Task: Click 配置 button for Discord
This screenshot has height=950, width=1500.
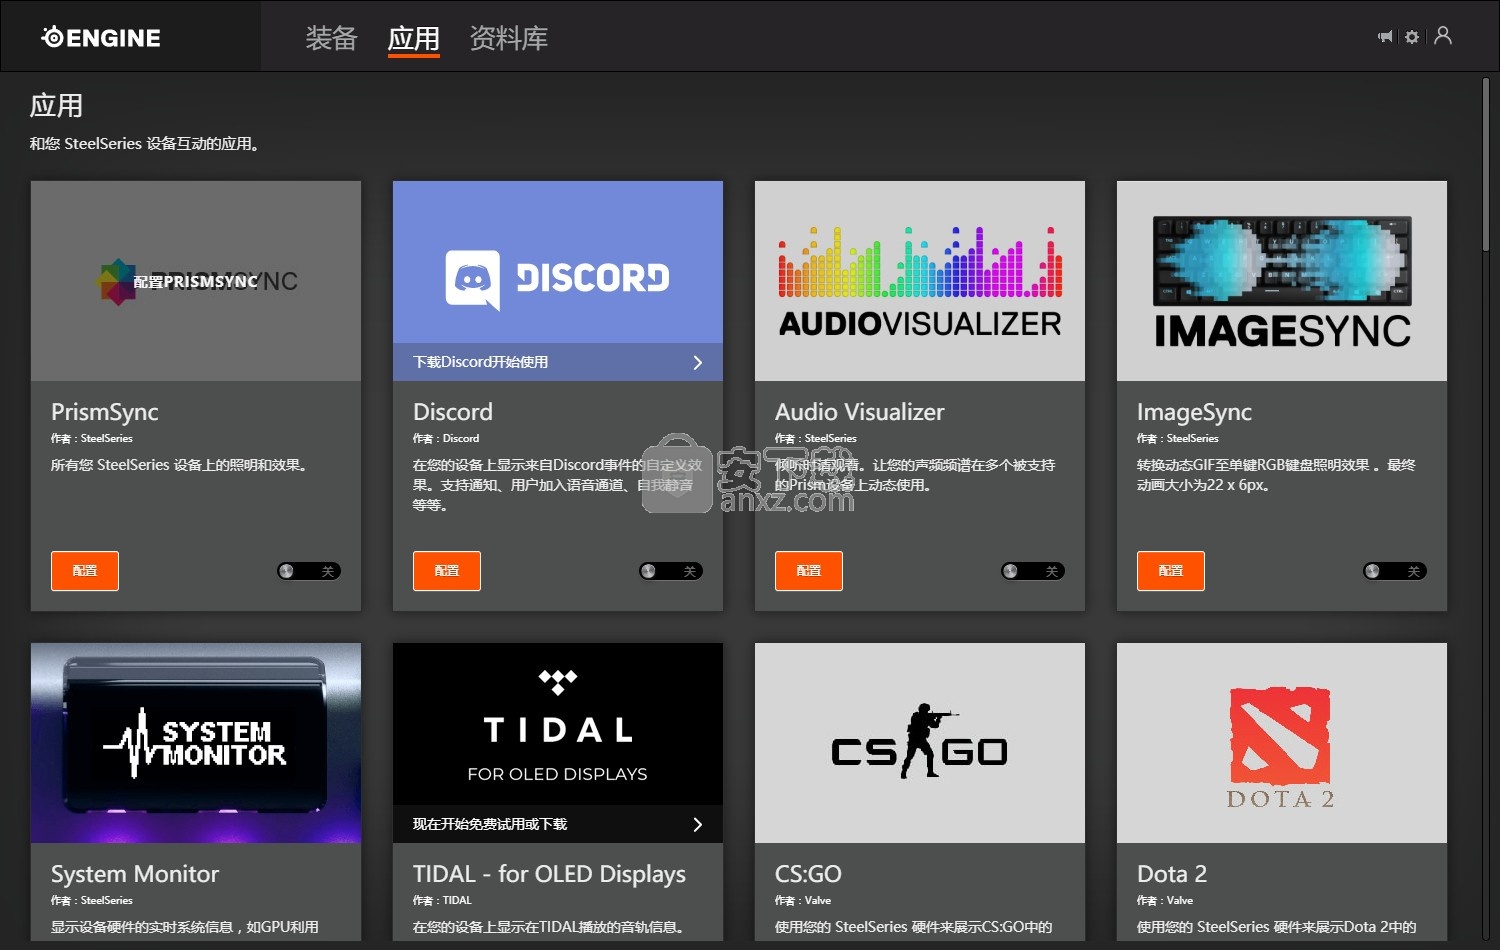Action: pyautogui.click(x=447, y=571)
